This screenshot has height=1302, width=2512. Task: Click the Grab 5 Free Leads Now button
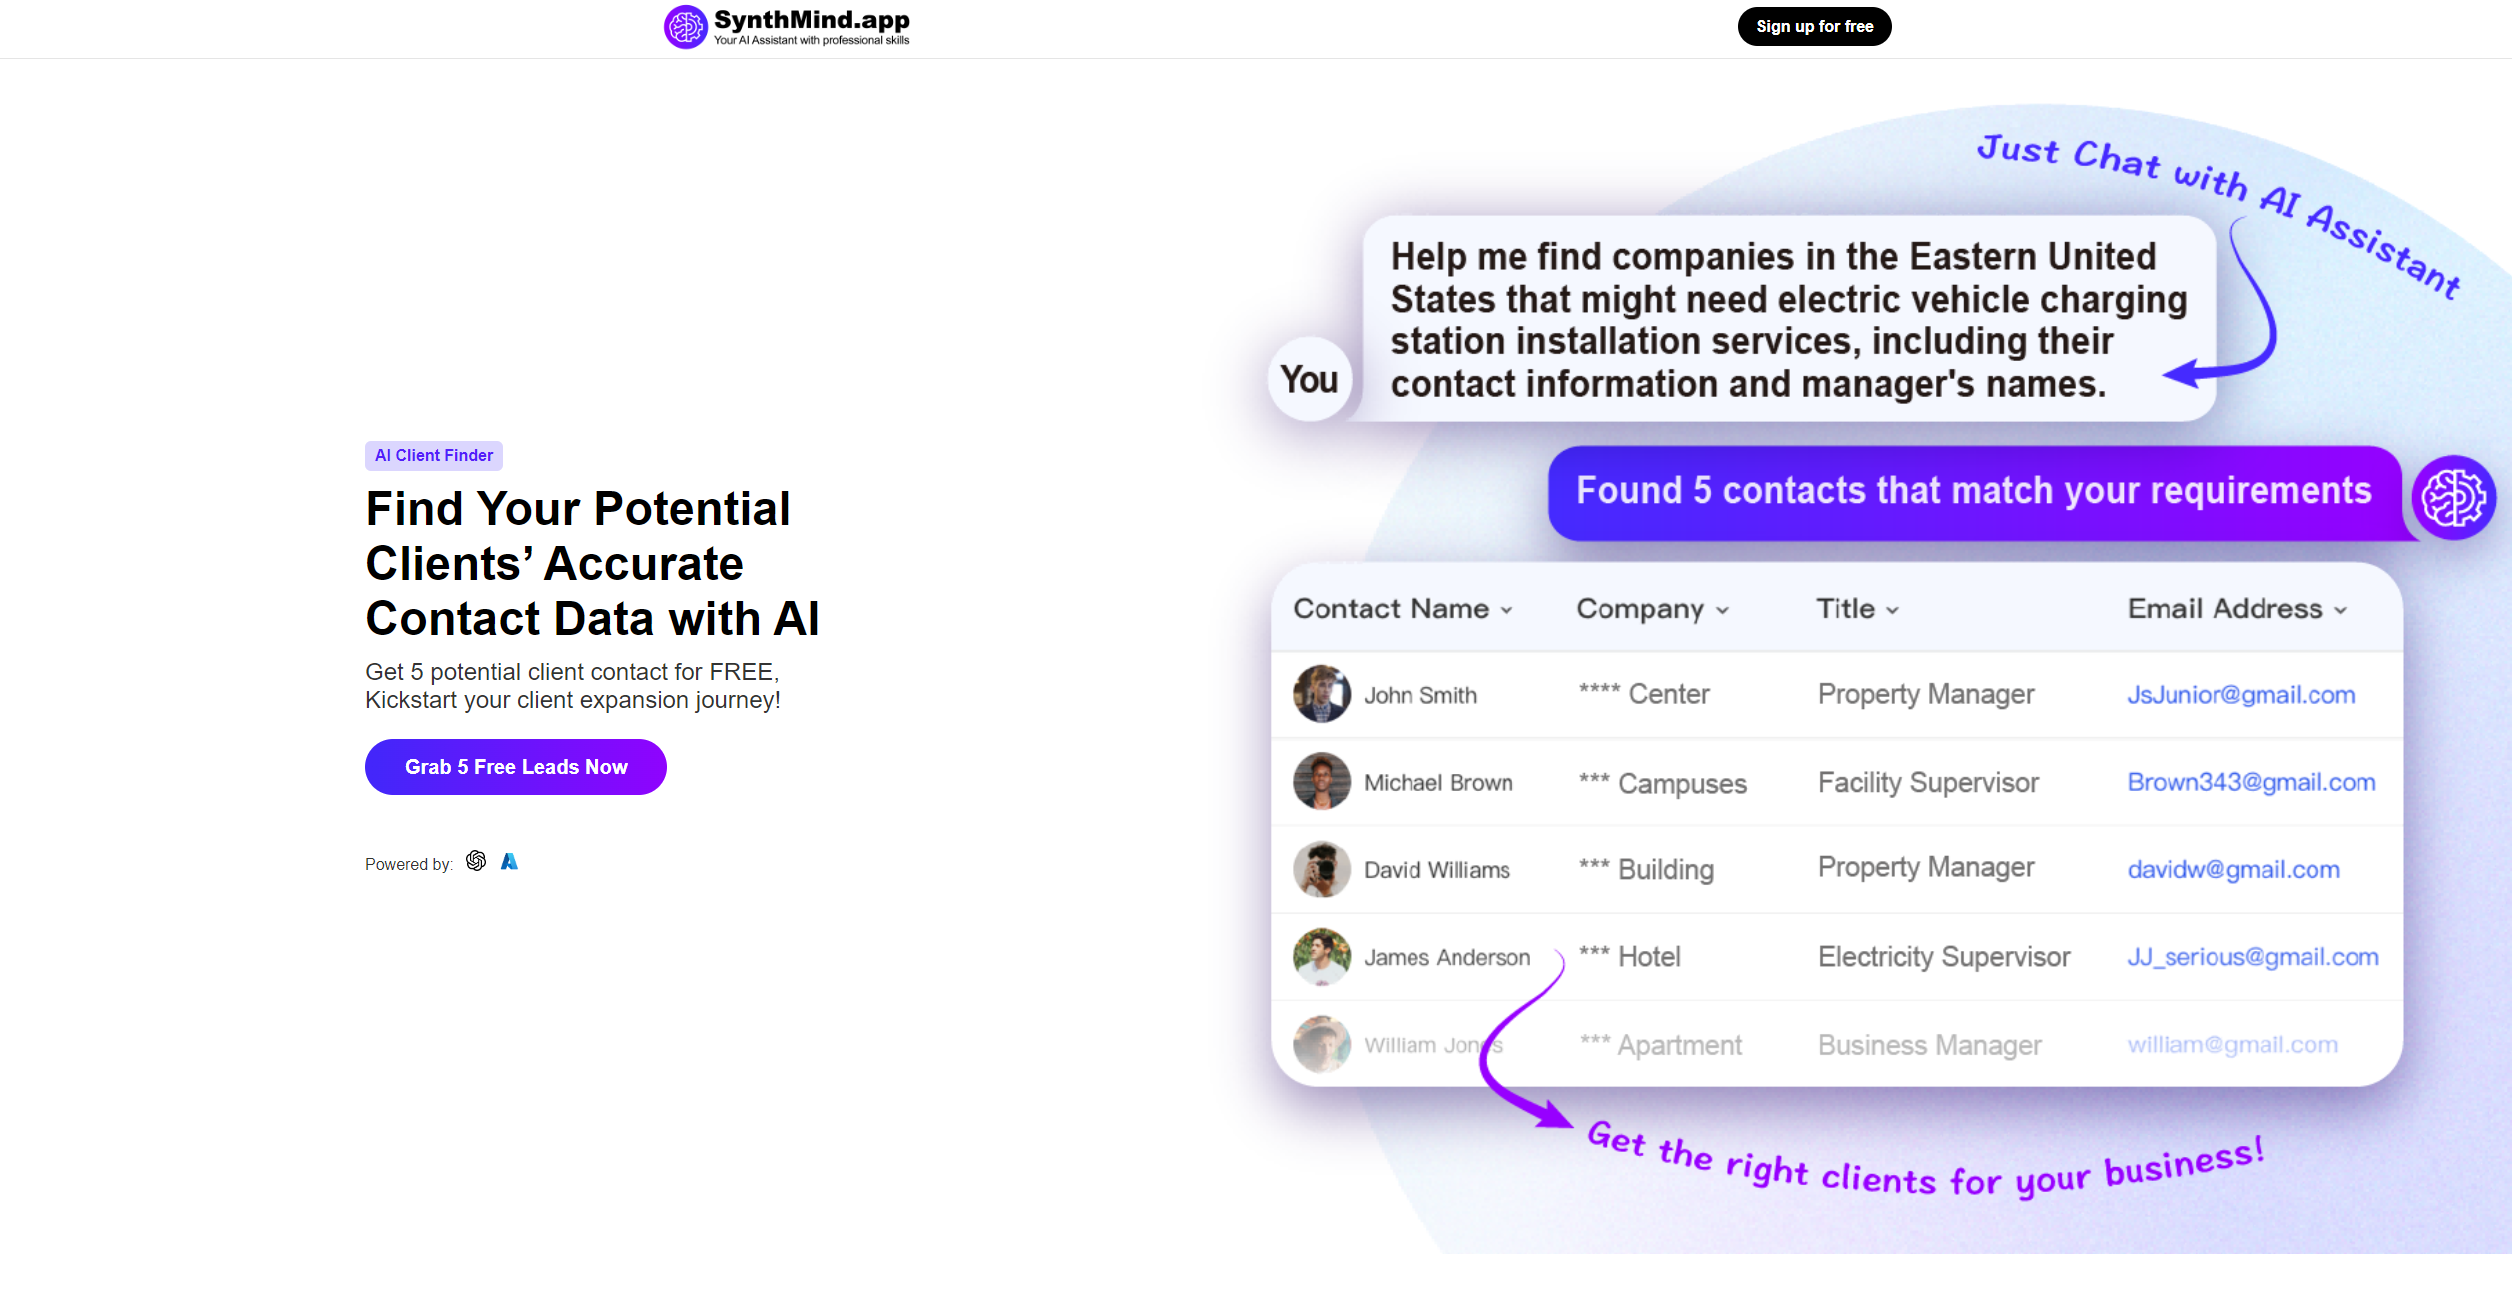515,767
